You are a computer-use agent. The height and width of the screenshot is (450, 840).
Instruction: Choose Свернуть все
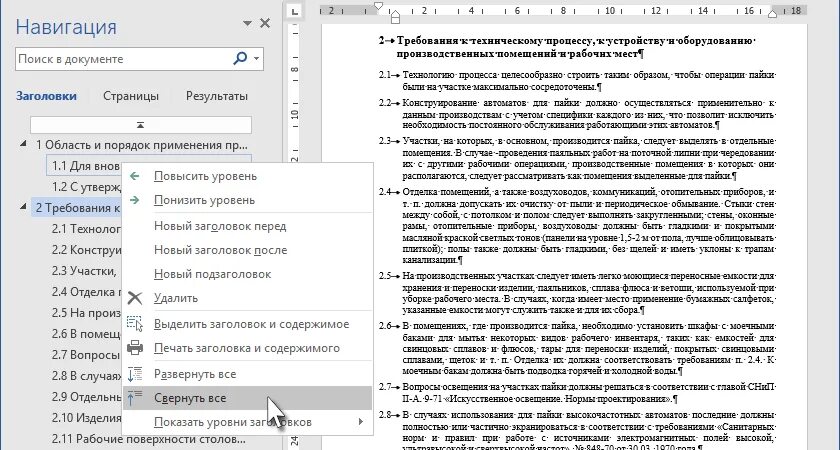pyautogui.click(x=248, y=398)
